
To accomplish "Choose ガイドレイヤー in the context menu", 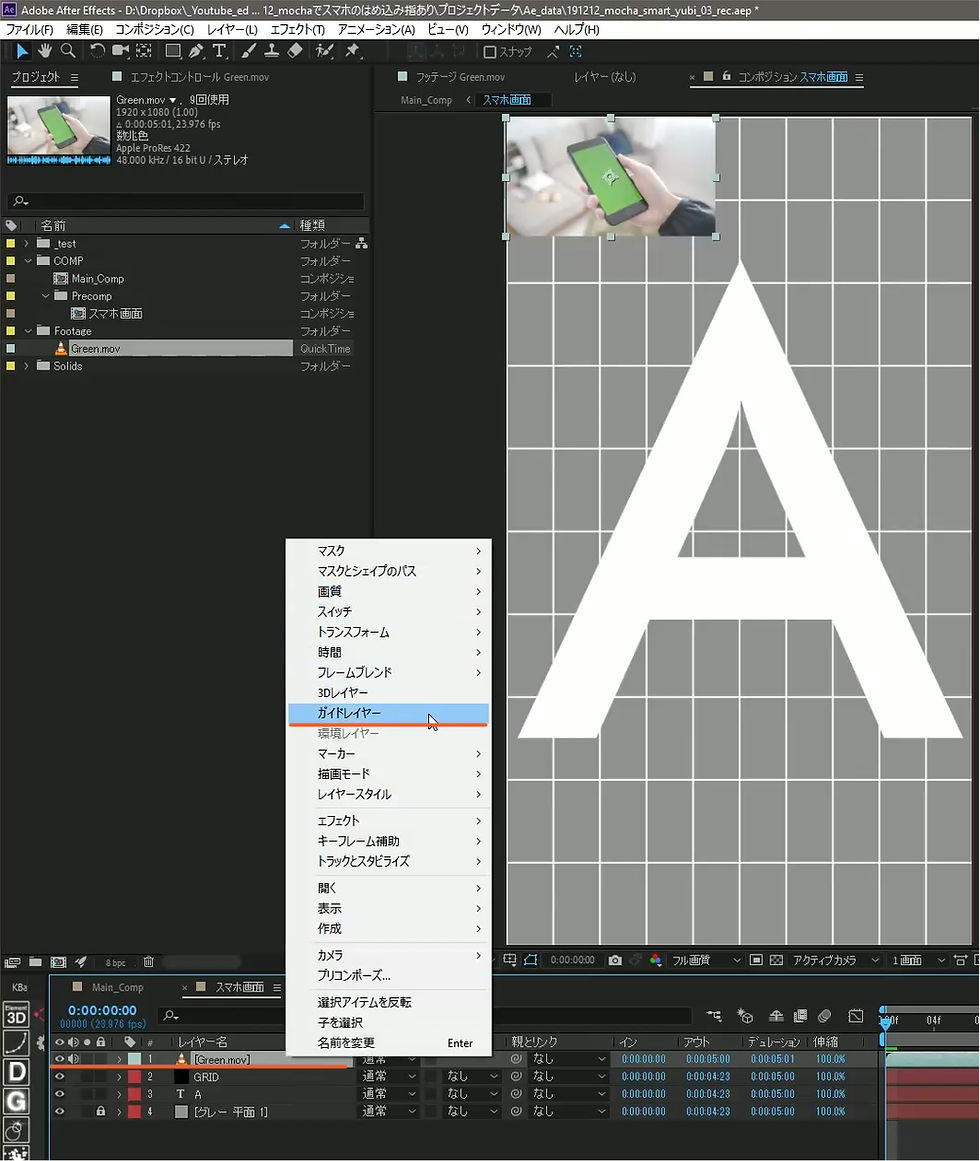I will (389, 712).
